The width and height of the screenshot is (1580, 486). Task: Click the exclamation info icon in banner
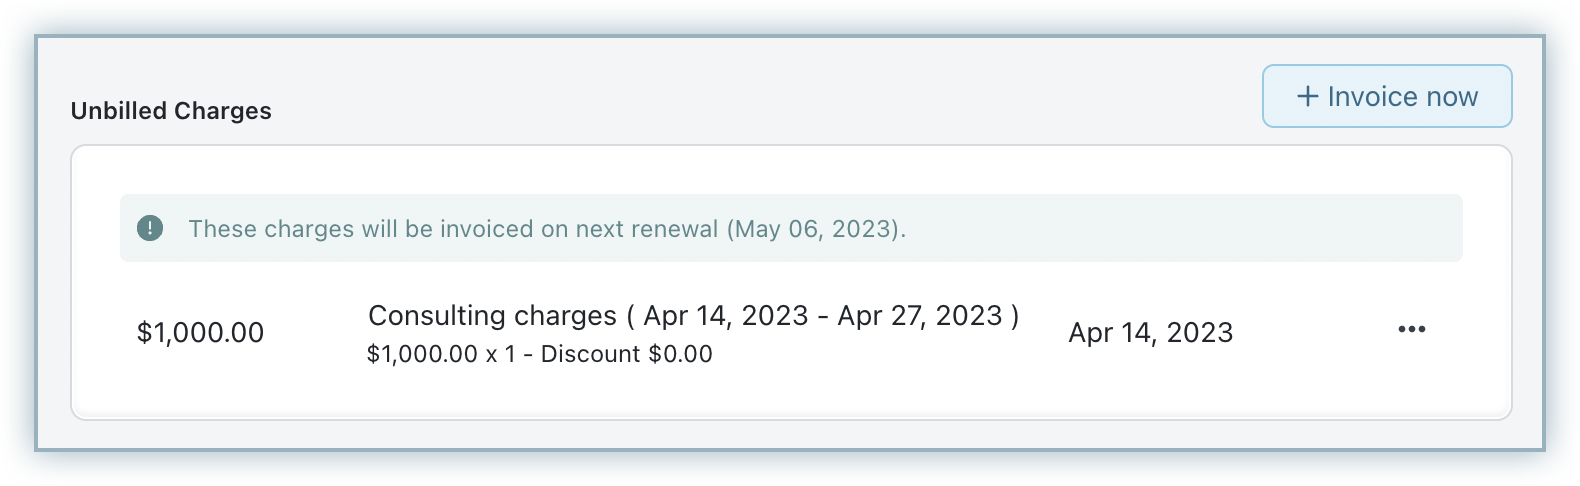click(x=150, y=228)
